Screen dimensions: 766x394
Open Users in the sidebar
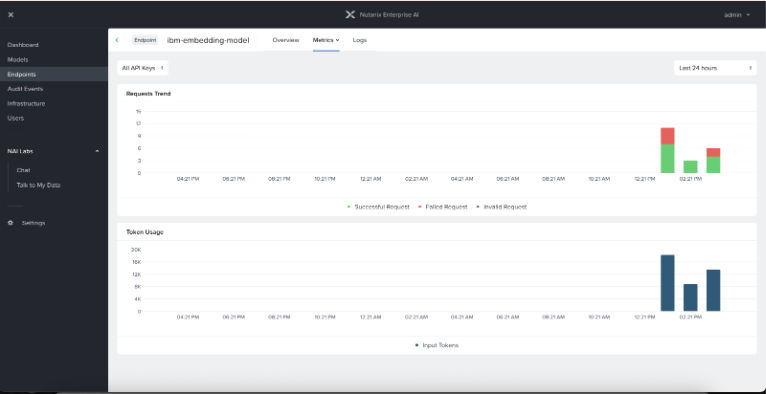coord(16,118)
